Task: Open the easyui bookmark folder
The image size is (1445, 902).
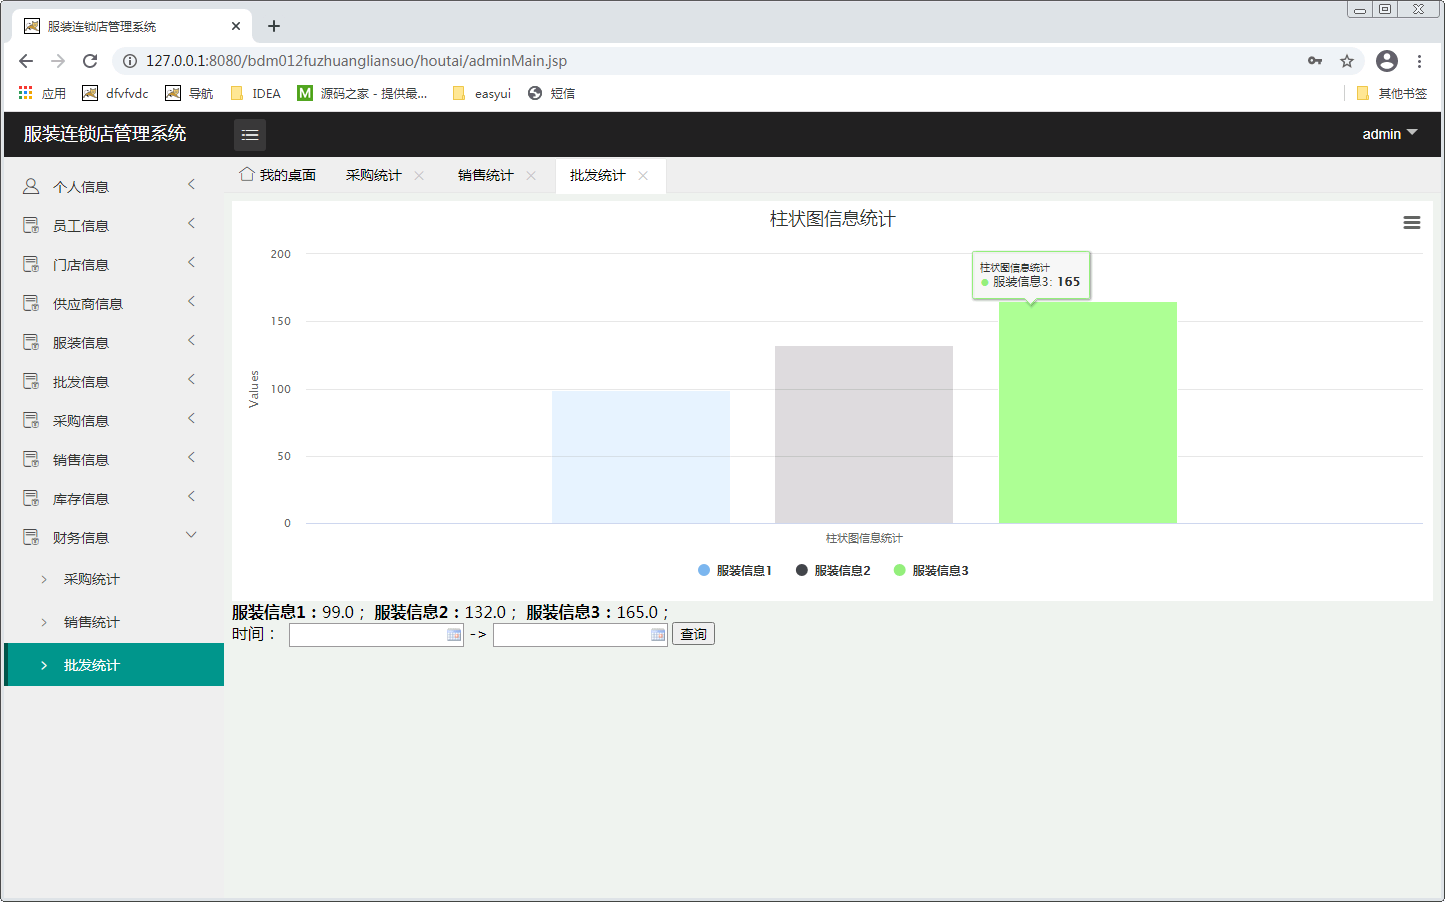Action: (x=481, y=93)
